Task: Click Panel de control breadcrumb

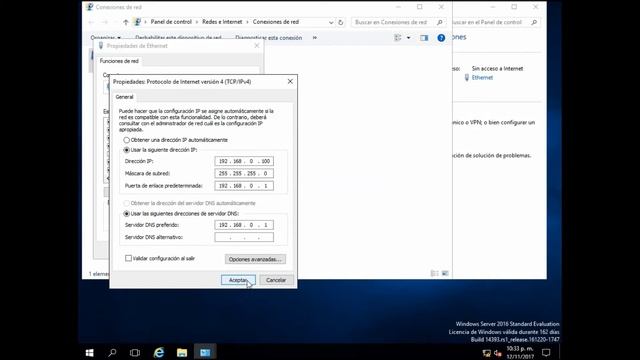Action: (x=171, y=22)
